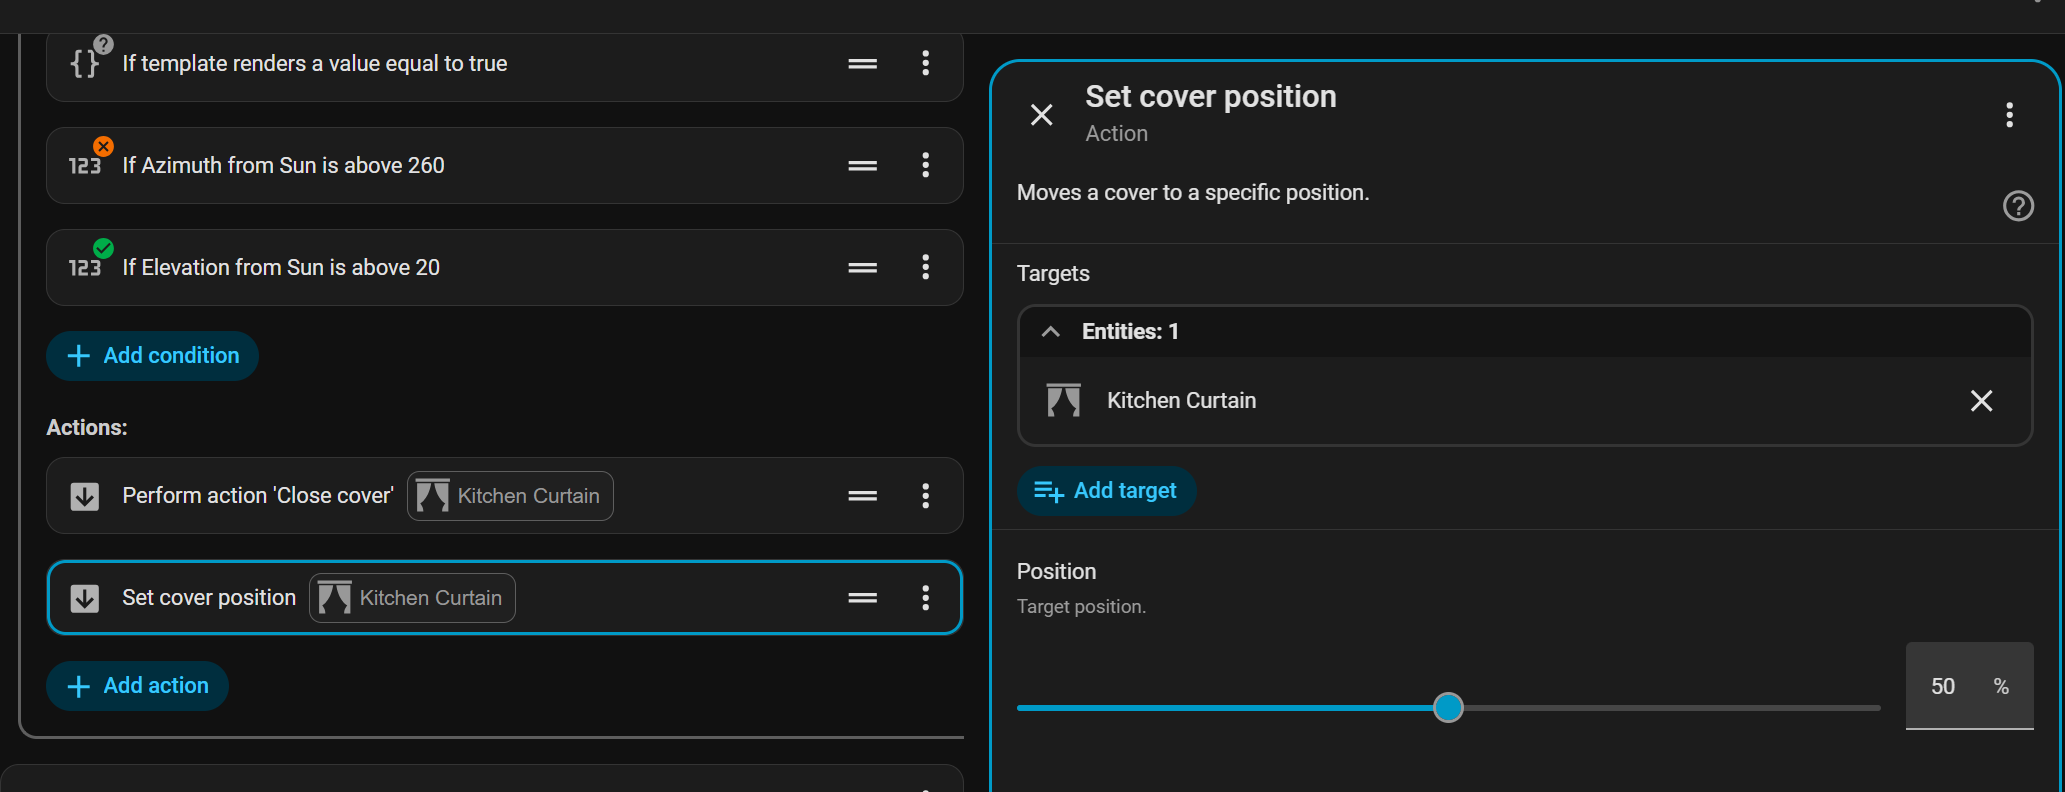Open menu for template renders condition
The width and height of the screenshot is (2065, 792).
[926, 63]
